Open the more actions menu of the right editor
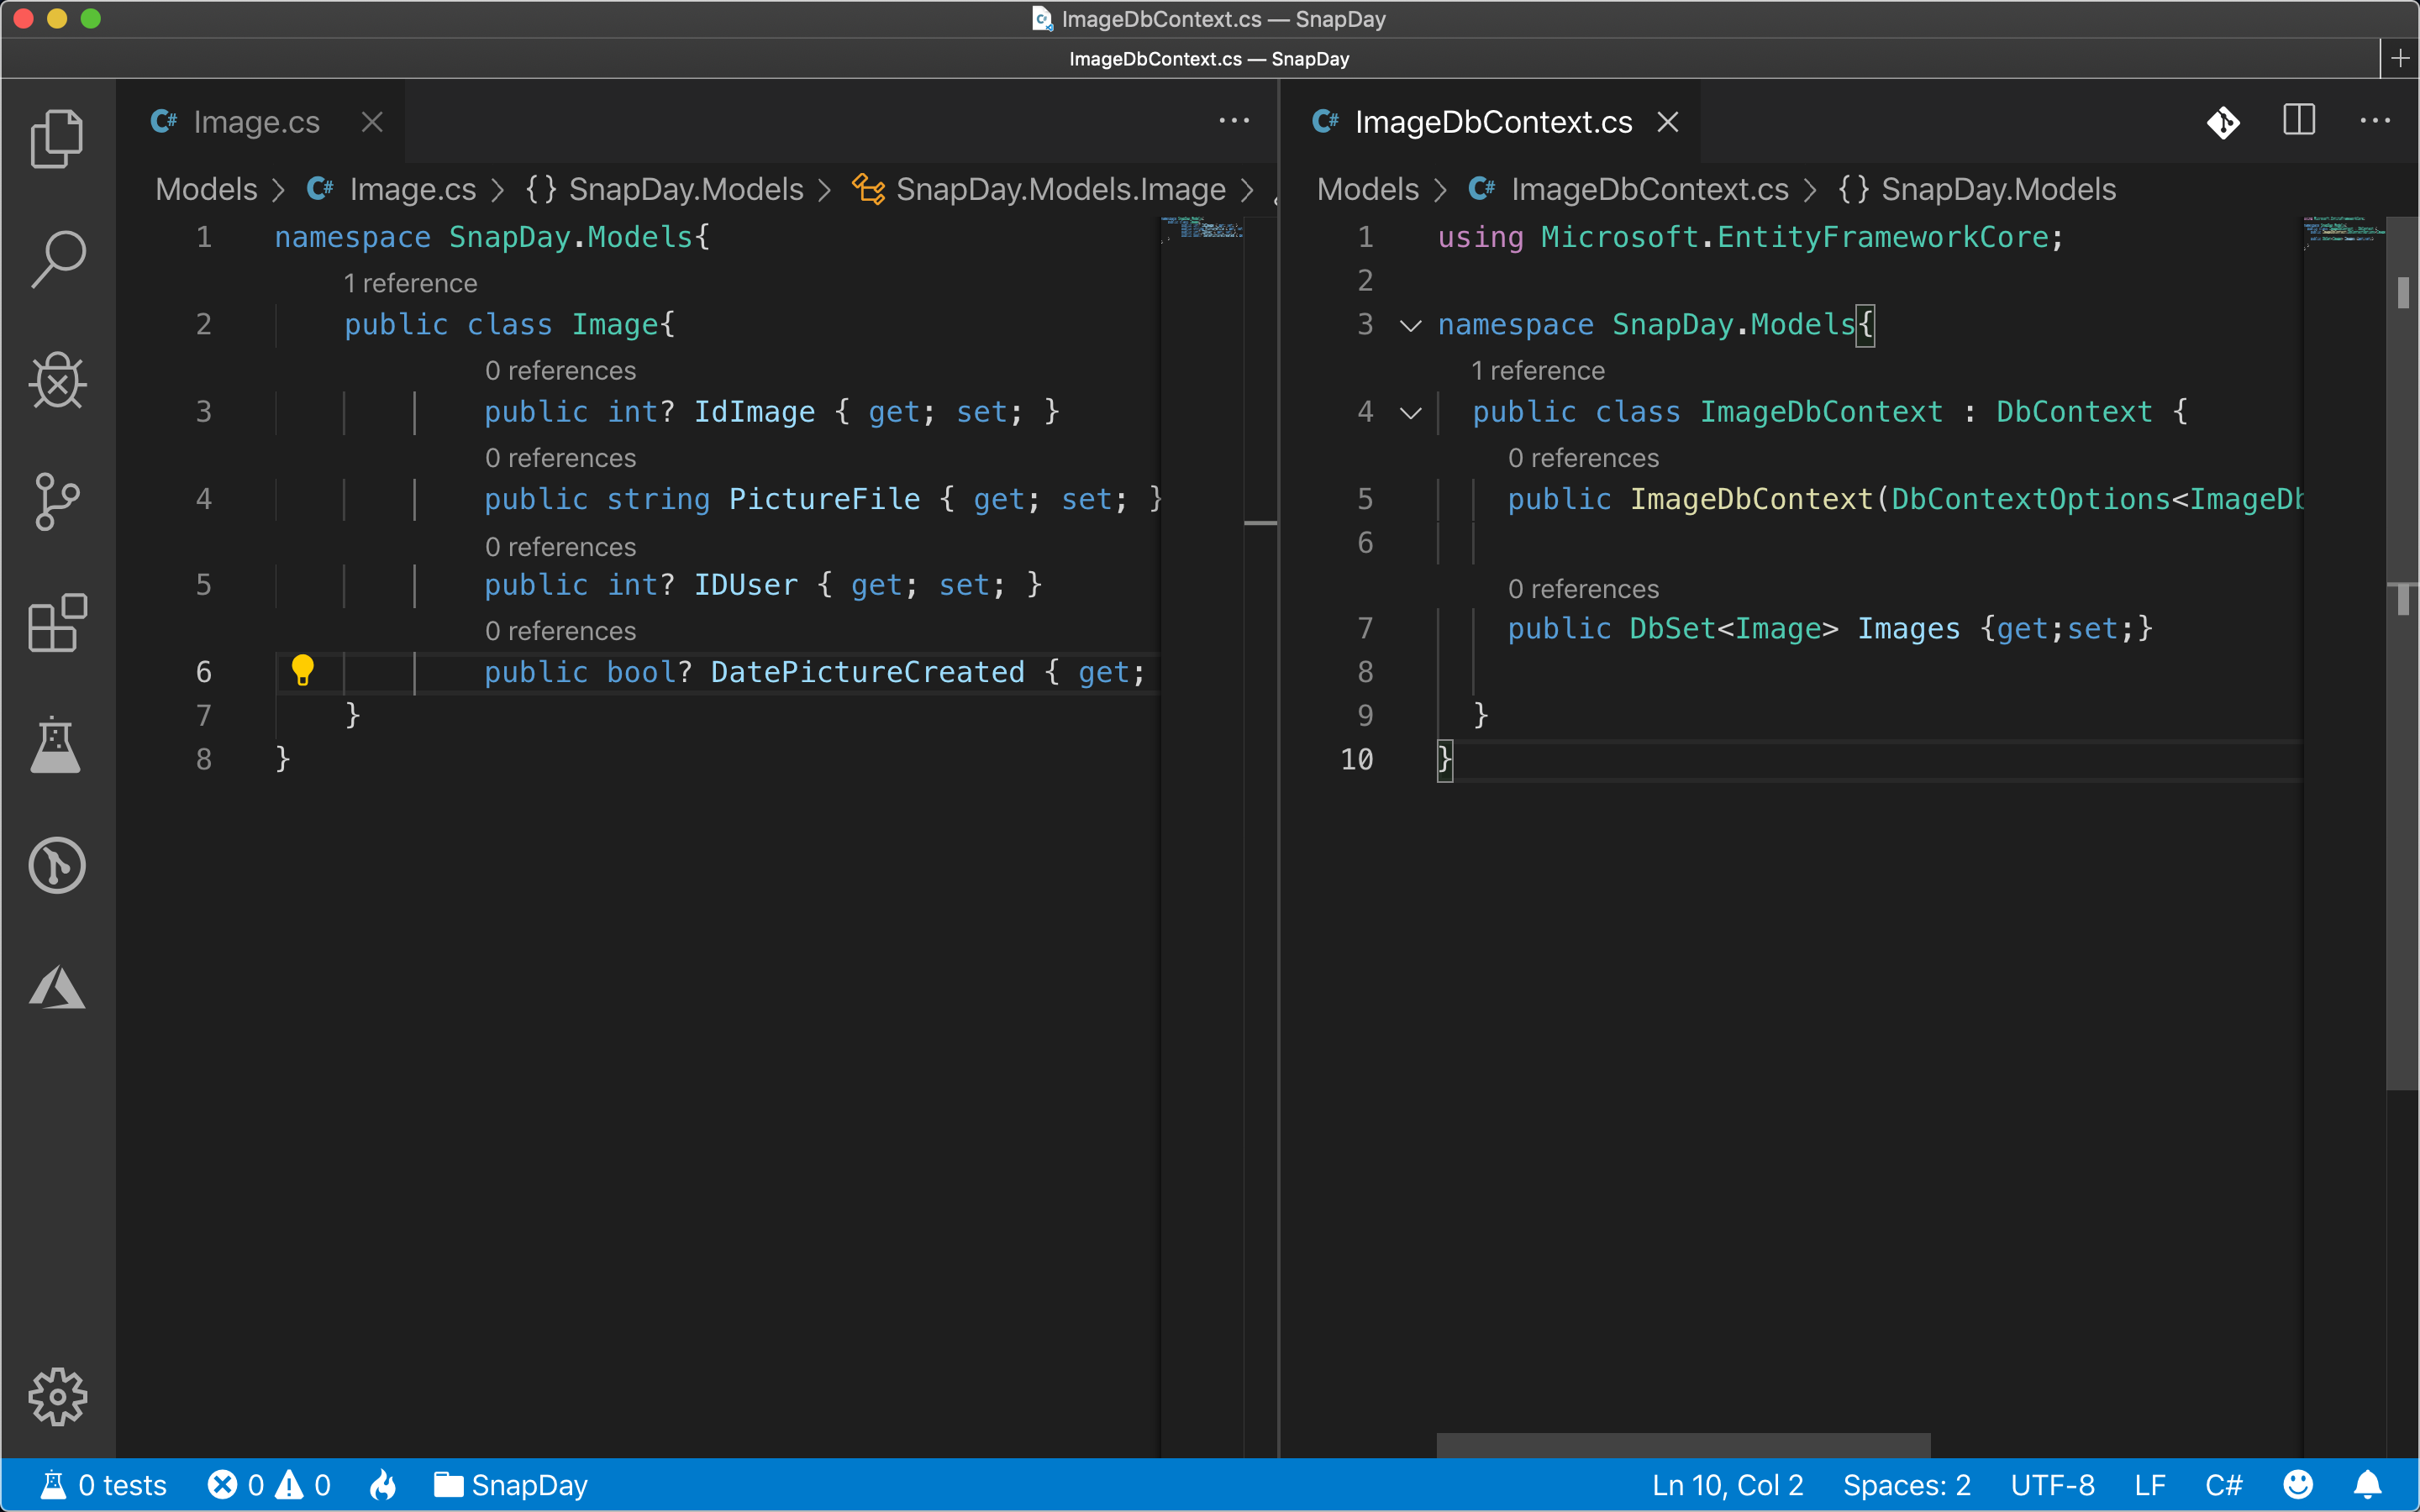Image resolution: width=2420 pixels, height=1512 pixels. tap(2373, 120)
